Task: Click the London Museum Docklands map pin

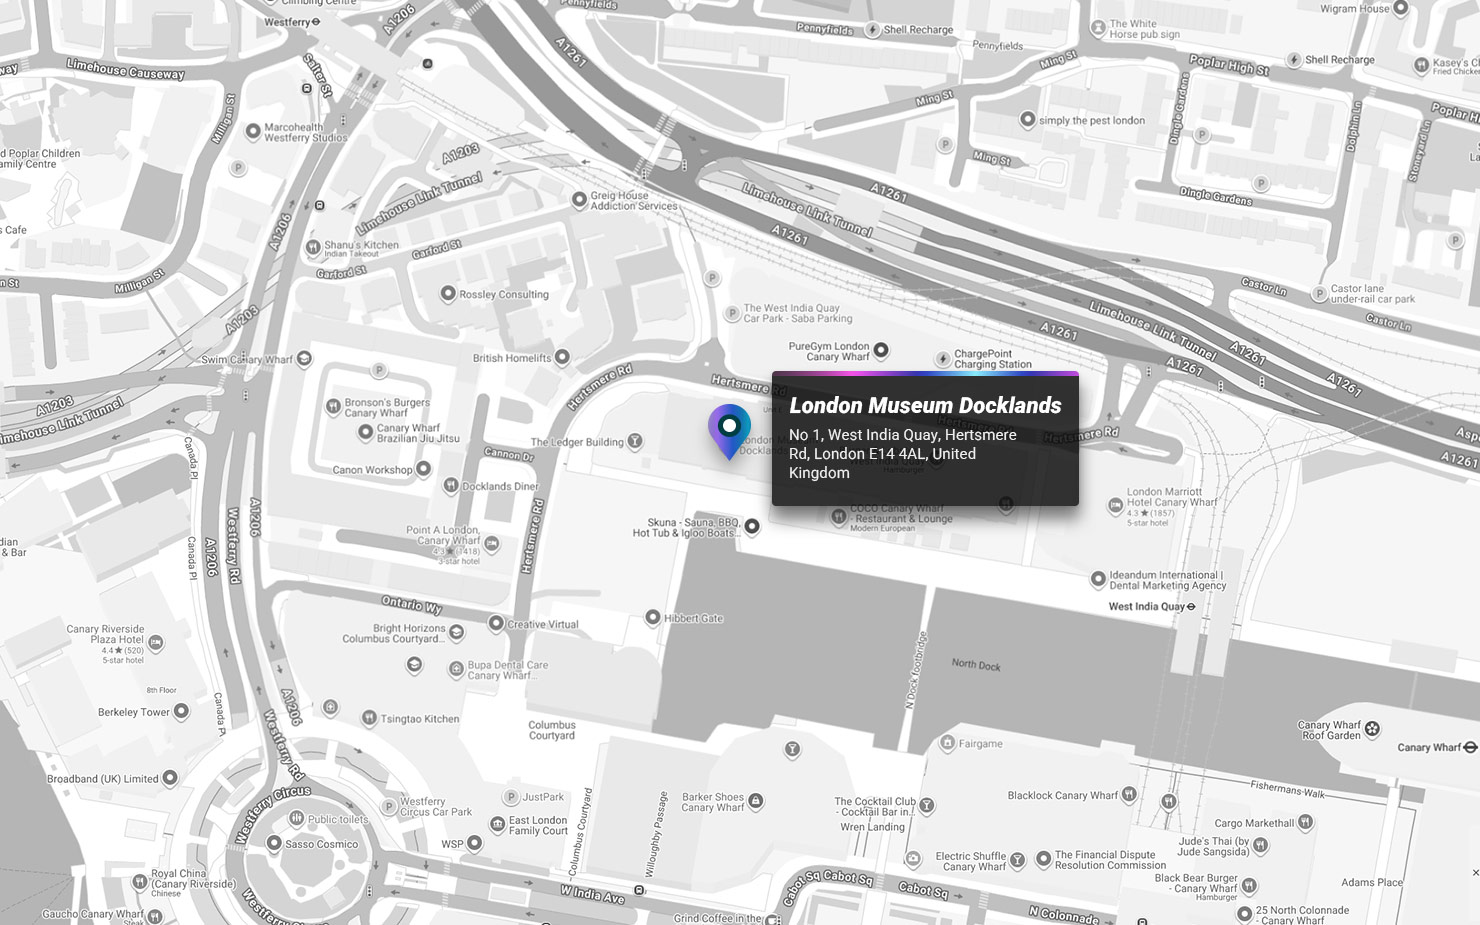Action: (730, 430)
